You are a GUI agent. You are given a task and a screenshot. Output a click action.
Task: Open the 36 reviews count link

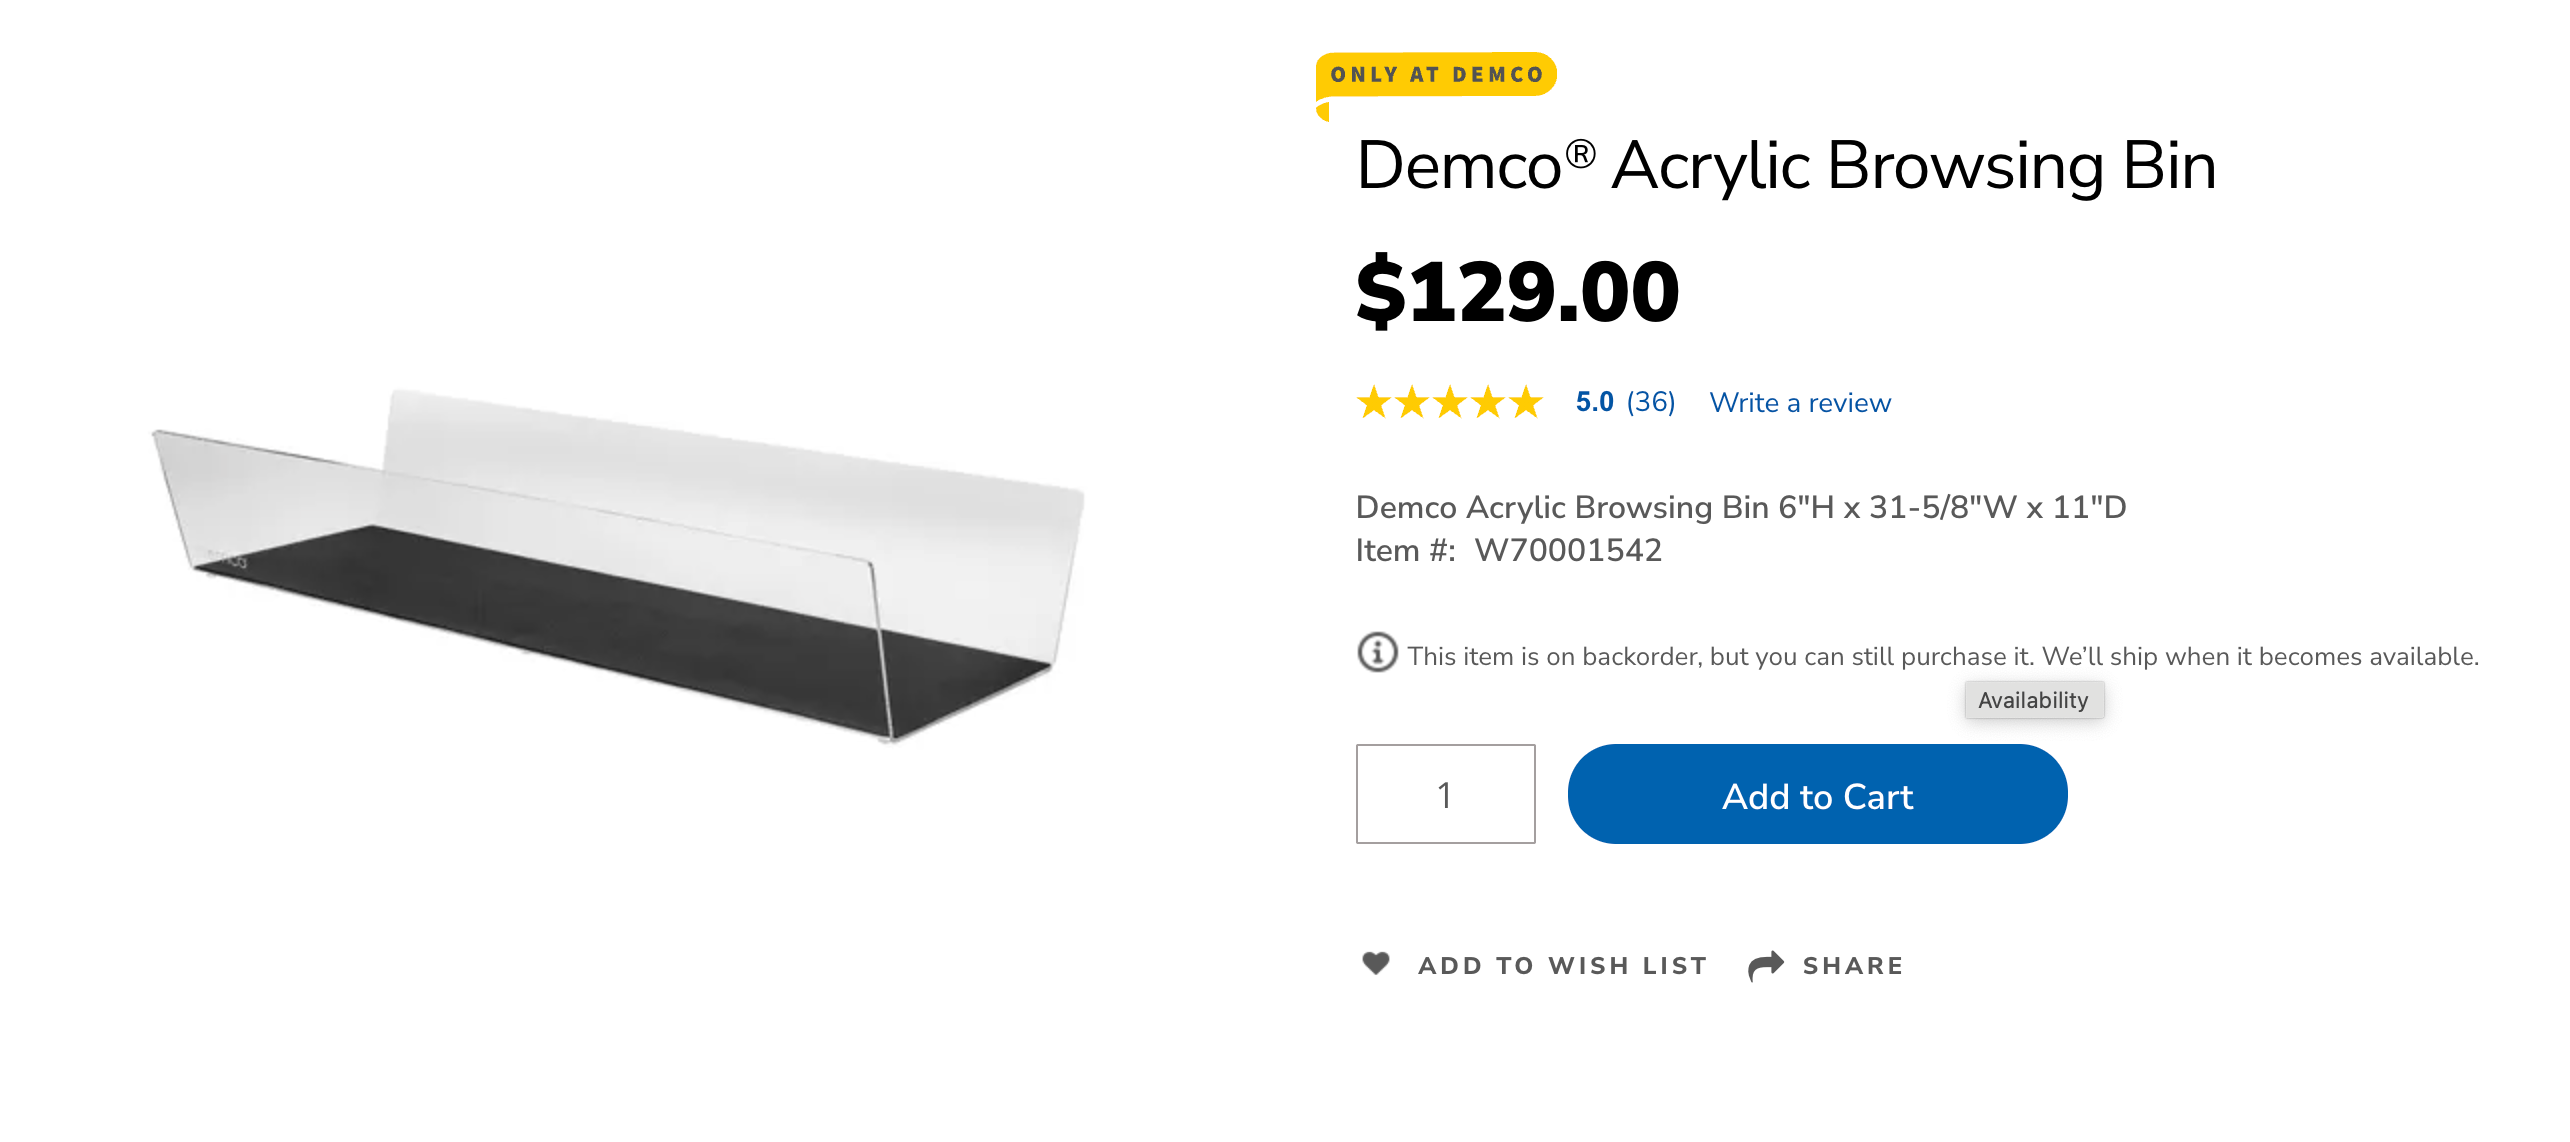(x=1650, y=402)
